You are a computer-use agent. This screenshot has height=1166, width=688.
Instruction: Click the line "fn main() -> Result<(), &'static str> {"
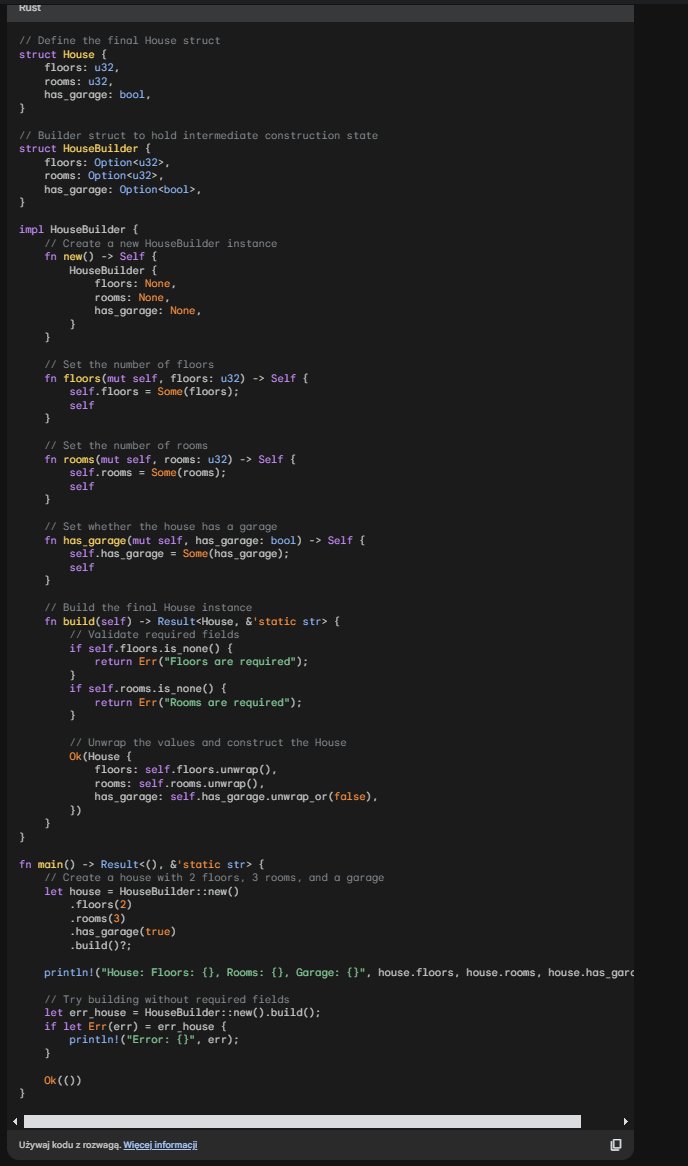pyautogui.click(x=142, y=864)
